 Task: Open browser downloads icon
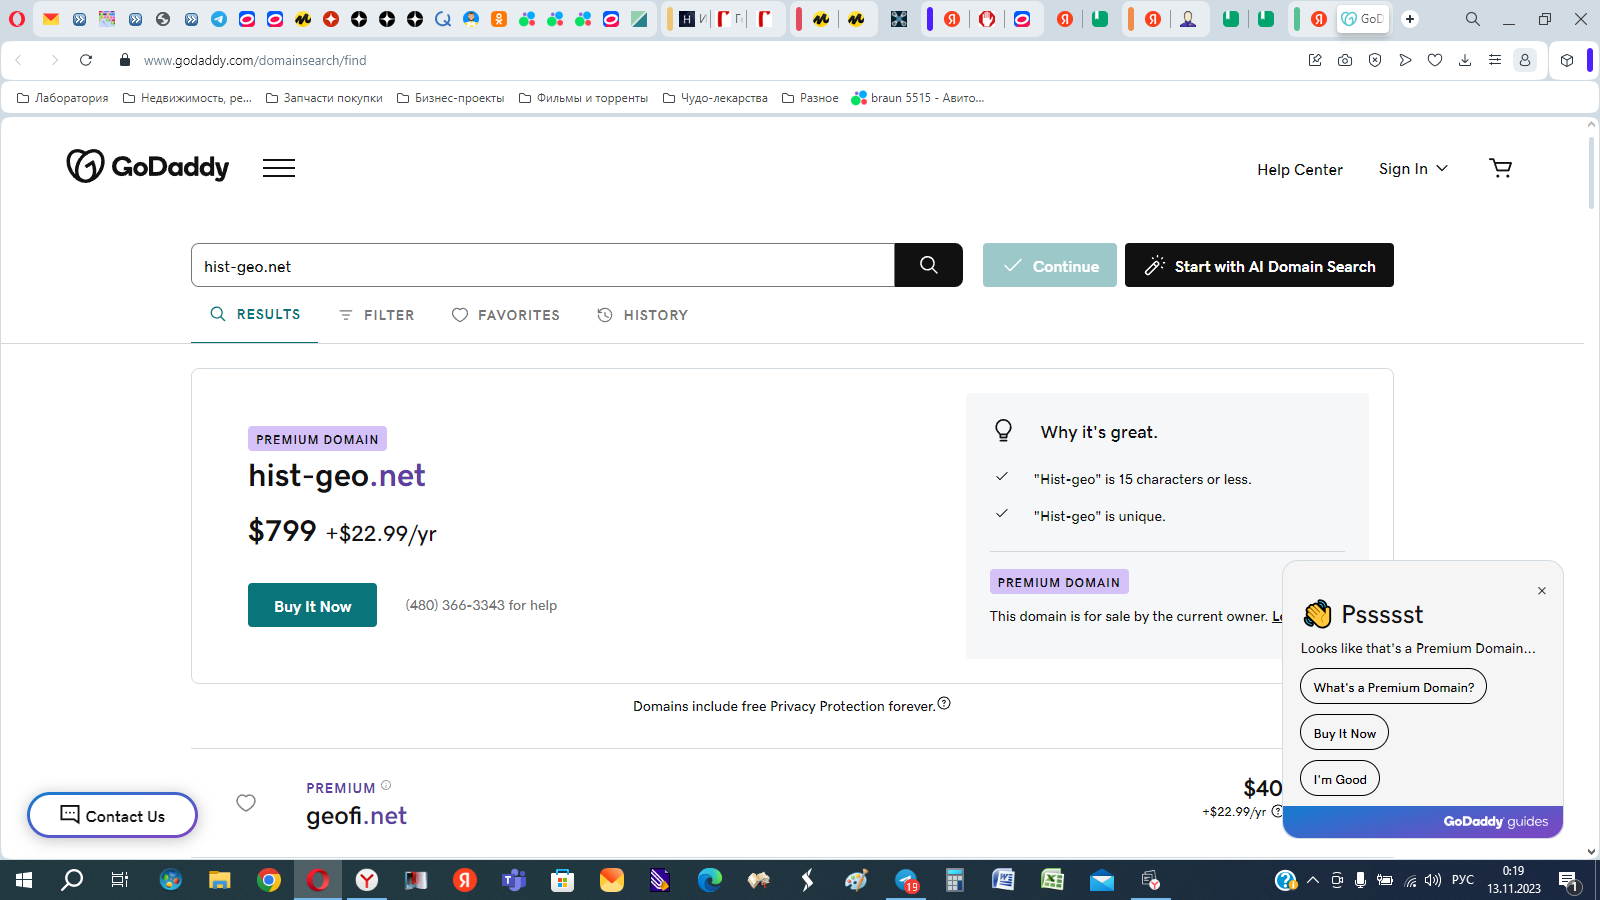click(1465, 60)
